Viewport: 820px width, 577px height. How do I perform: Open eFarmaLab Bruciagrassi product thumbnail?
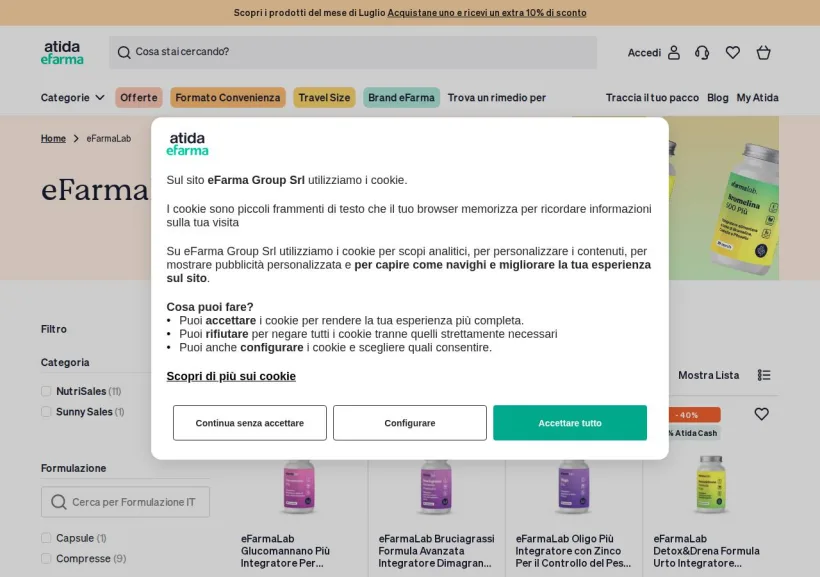pos(436,486)
